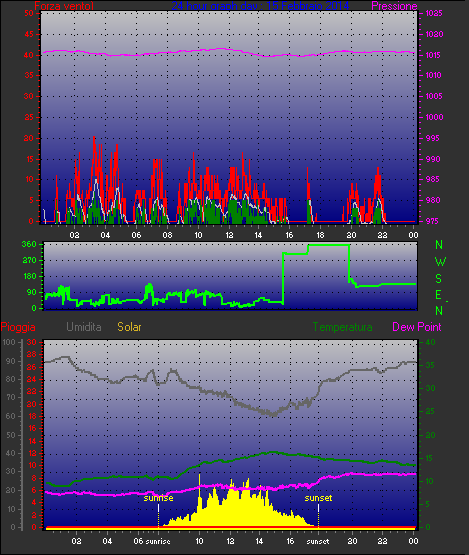Click the '06 sunrise' label on bottom axis
The width and height of the screenshot is (469, 555).
coord(152,541)
